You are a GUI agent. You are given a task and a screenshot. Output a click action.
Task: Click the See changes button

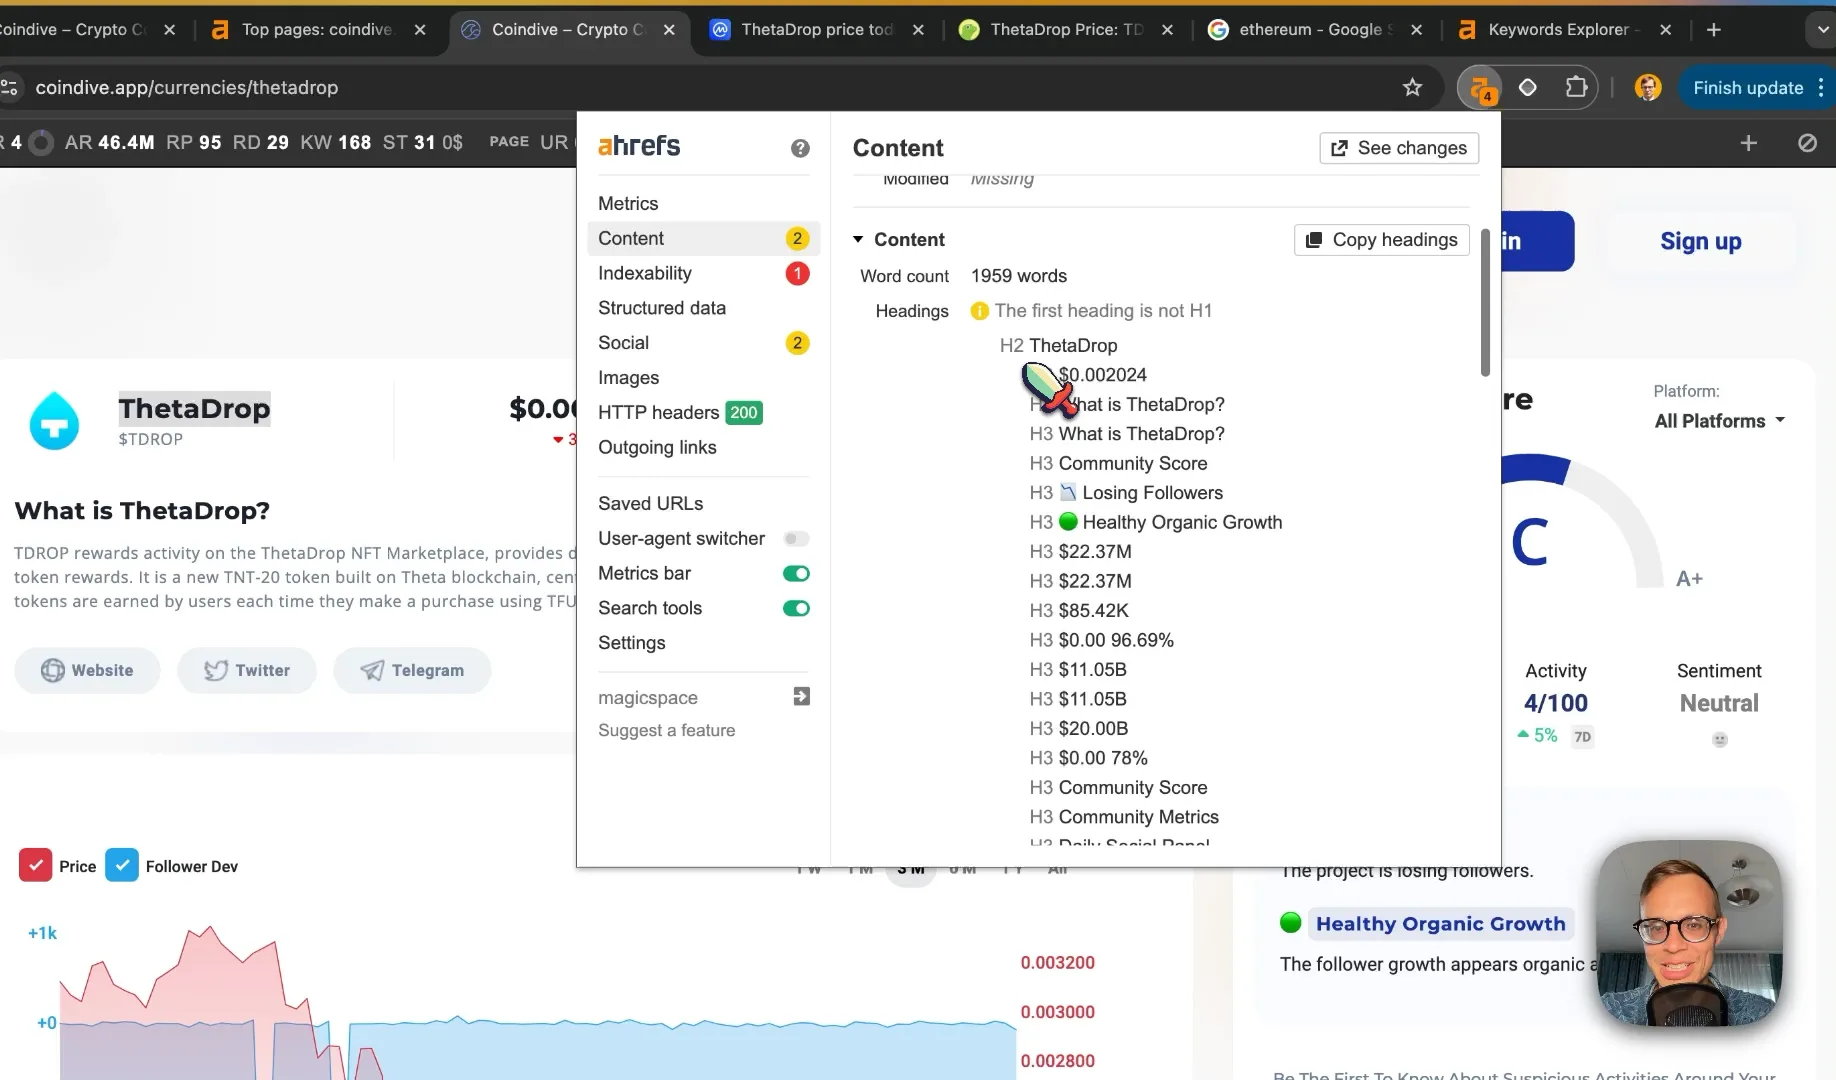point(1399,148)
